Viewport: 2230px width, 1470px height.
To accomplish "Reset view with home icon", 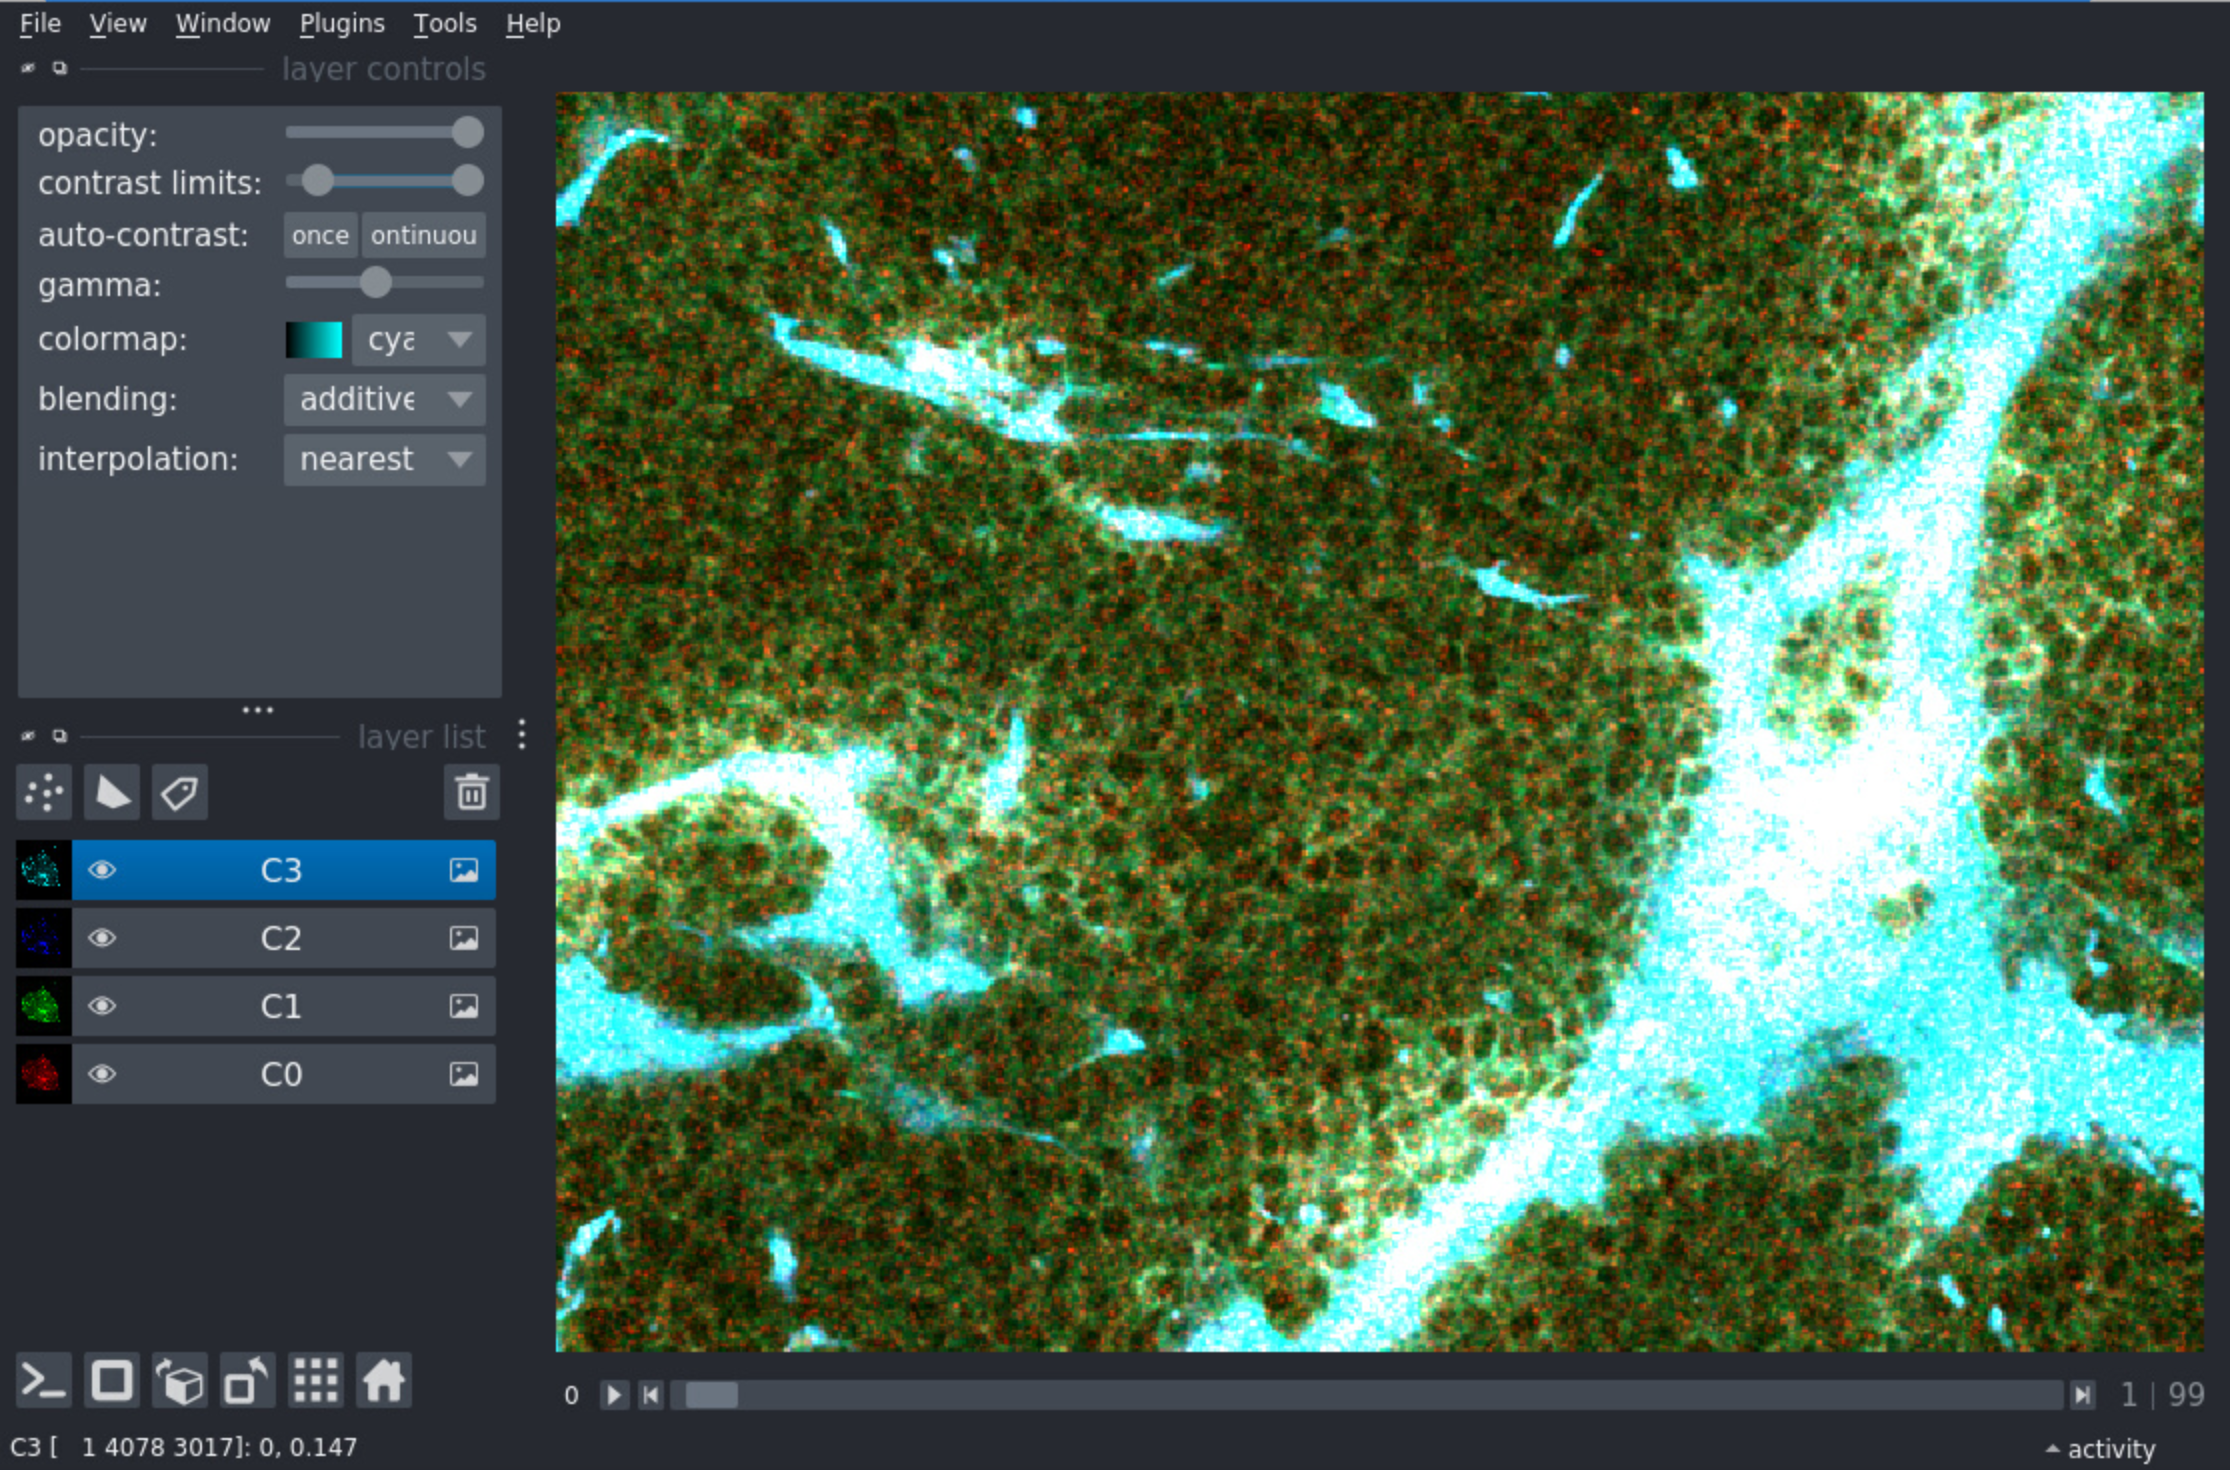I will point(384,1381).
